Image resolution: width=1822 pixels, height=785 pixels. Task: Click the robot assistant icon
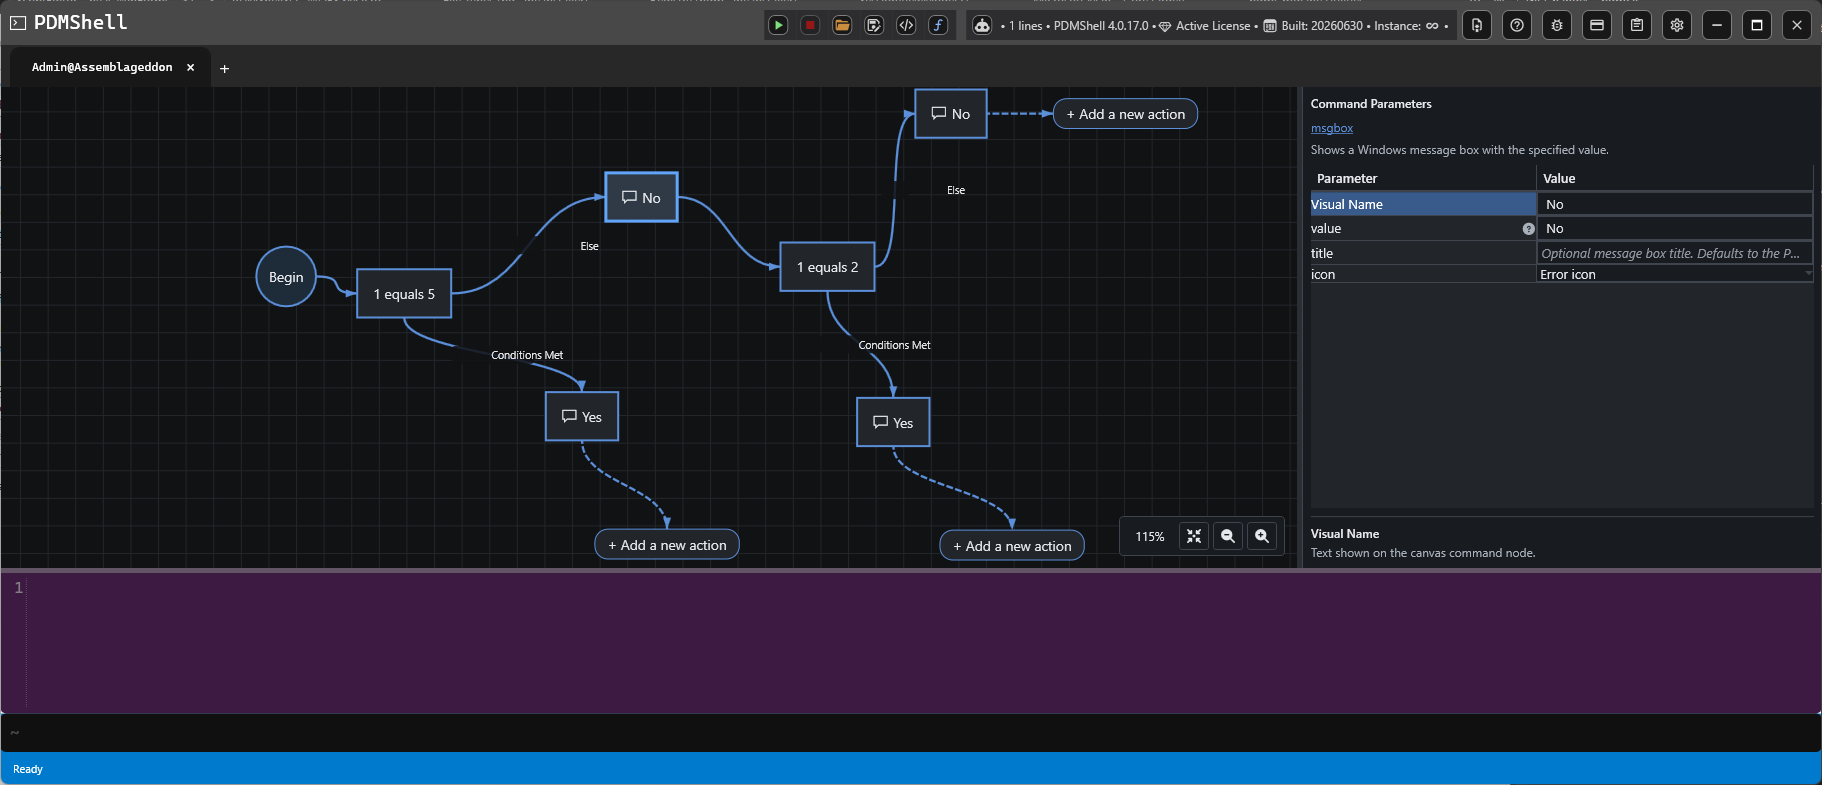(983, 25)
